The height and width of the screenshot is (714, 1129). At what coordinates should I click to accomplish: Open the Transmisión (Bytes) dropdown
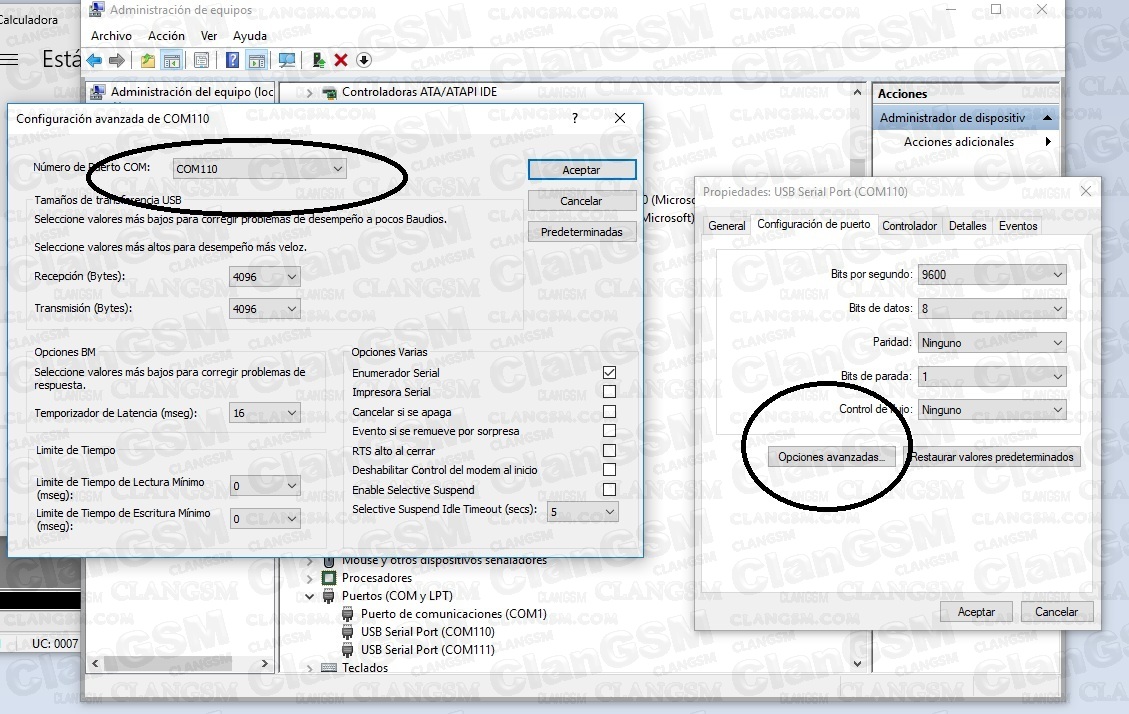(265, 309)
